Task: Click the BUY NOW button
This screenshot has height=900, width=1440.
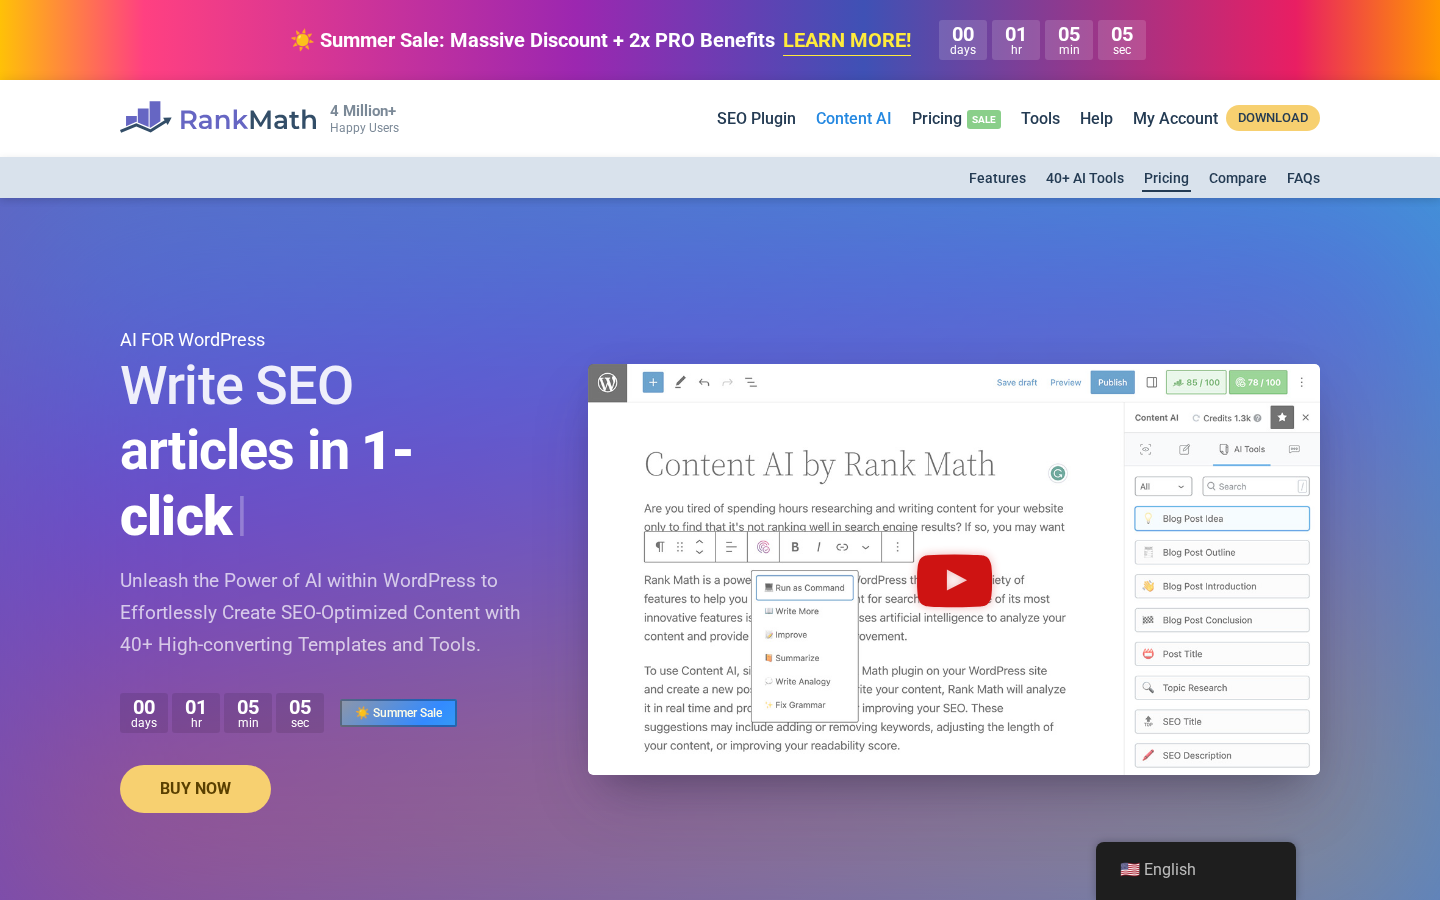Action: click(x=195, y=789)
